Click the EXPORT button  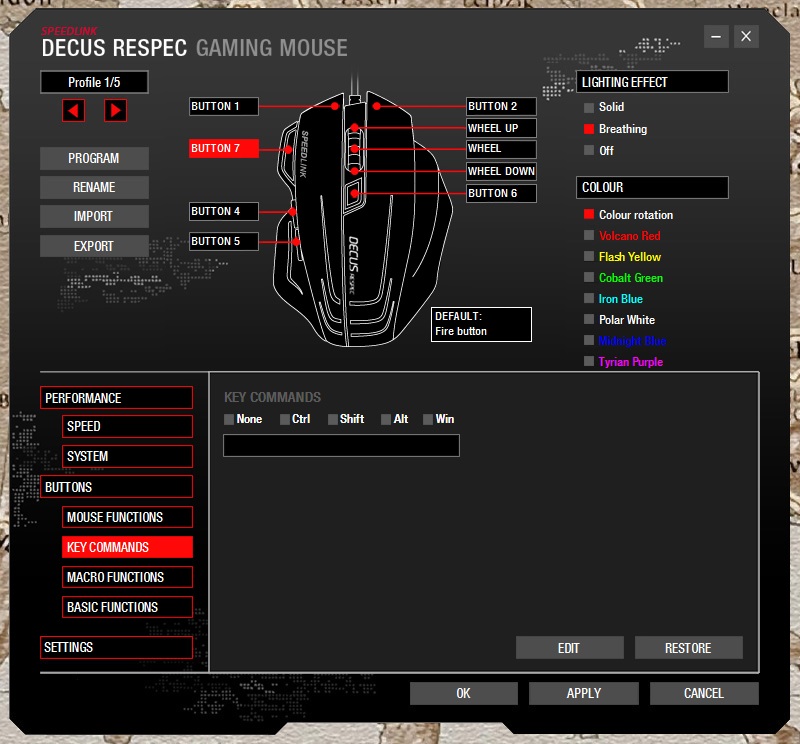pos(94,246)
